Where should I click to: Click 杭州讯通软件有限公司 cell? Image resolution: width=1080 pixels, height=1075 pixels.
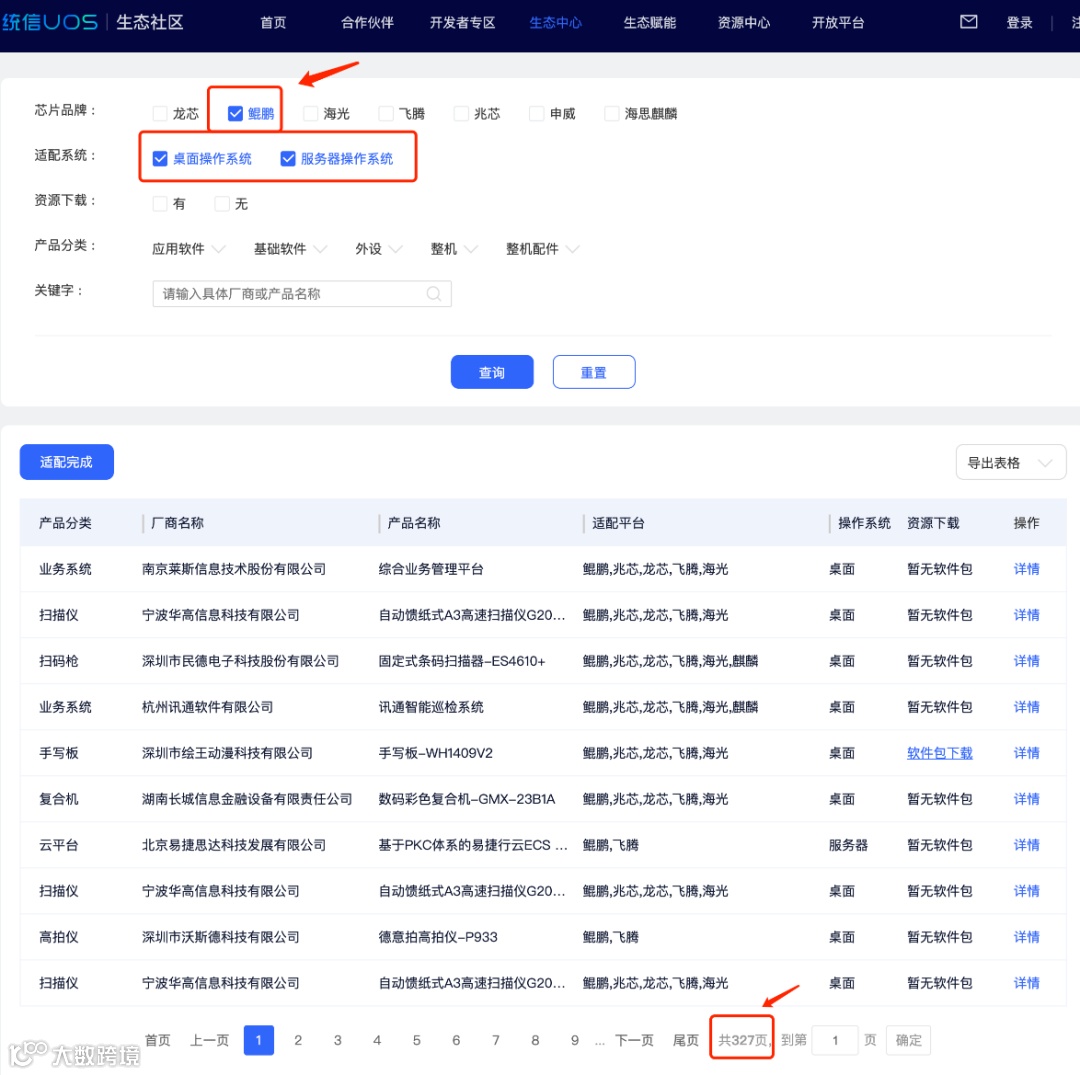coord(207,707)
